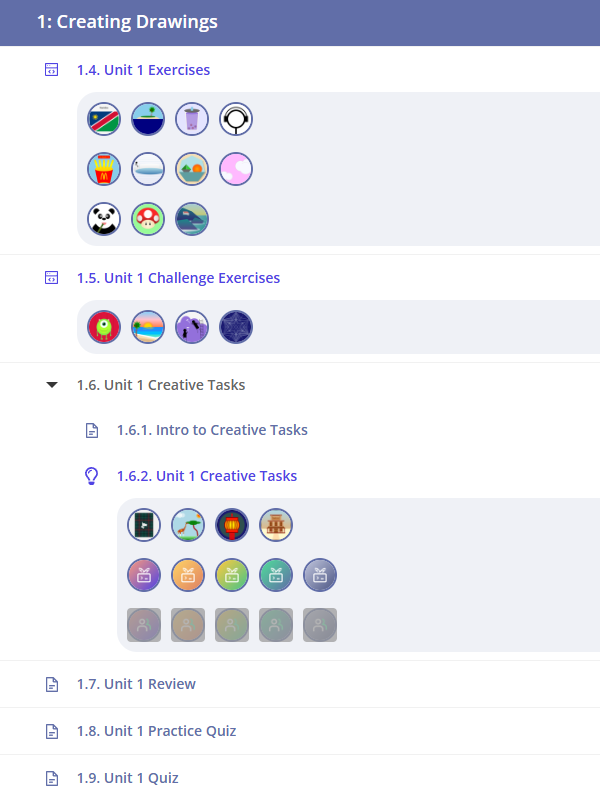Open the bubble tea cup exercise
Image resolution: width=600 pixels, height=799 pixels.
pos(192,120)
